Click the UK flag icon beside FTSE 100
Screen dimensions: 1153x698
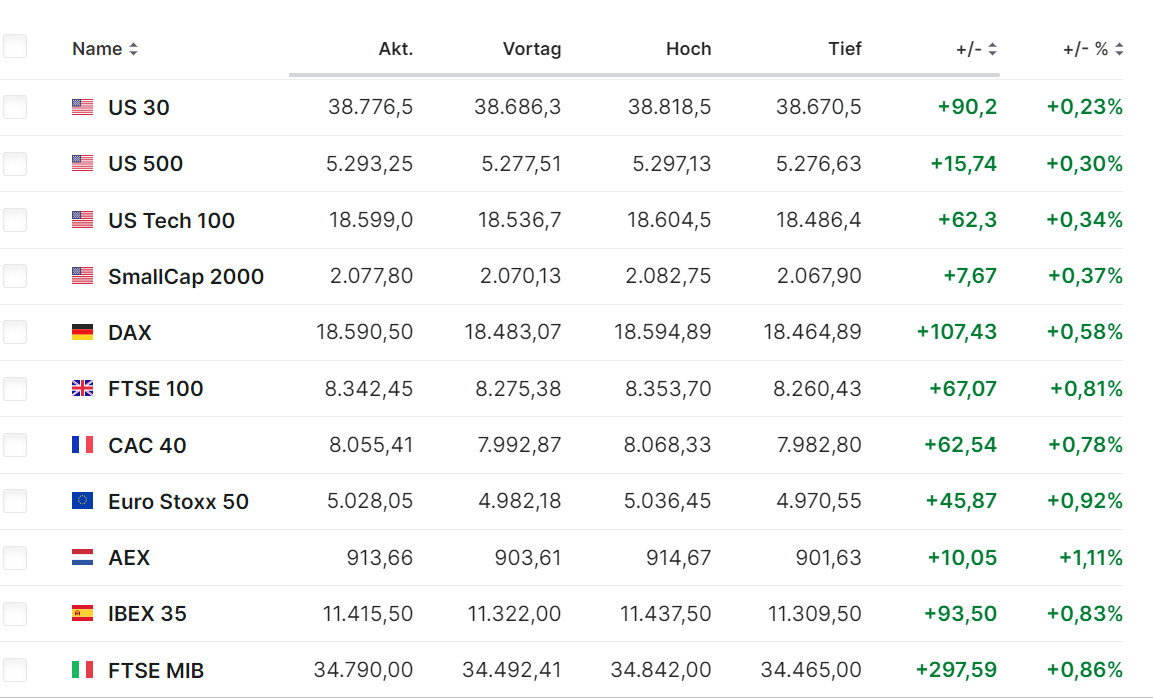[x=82, y=388]
